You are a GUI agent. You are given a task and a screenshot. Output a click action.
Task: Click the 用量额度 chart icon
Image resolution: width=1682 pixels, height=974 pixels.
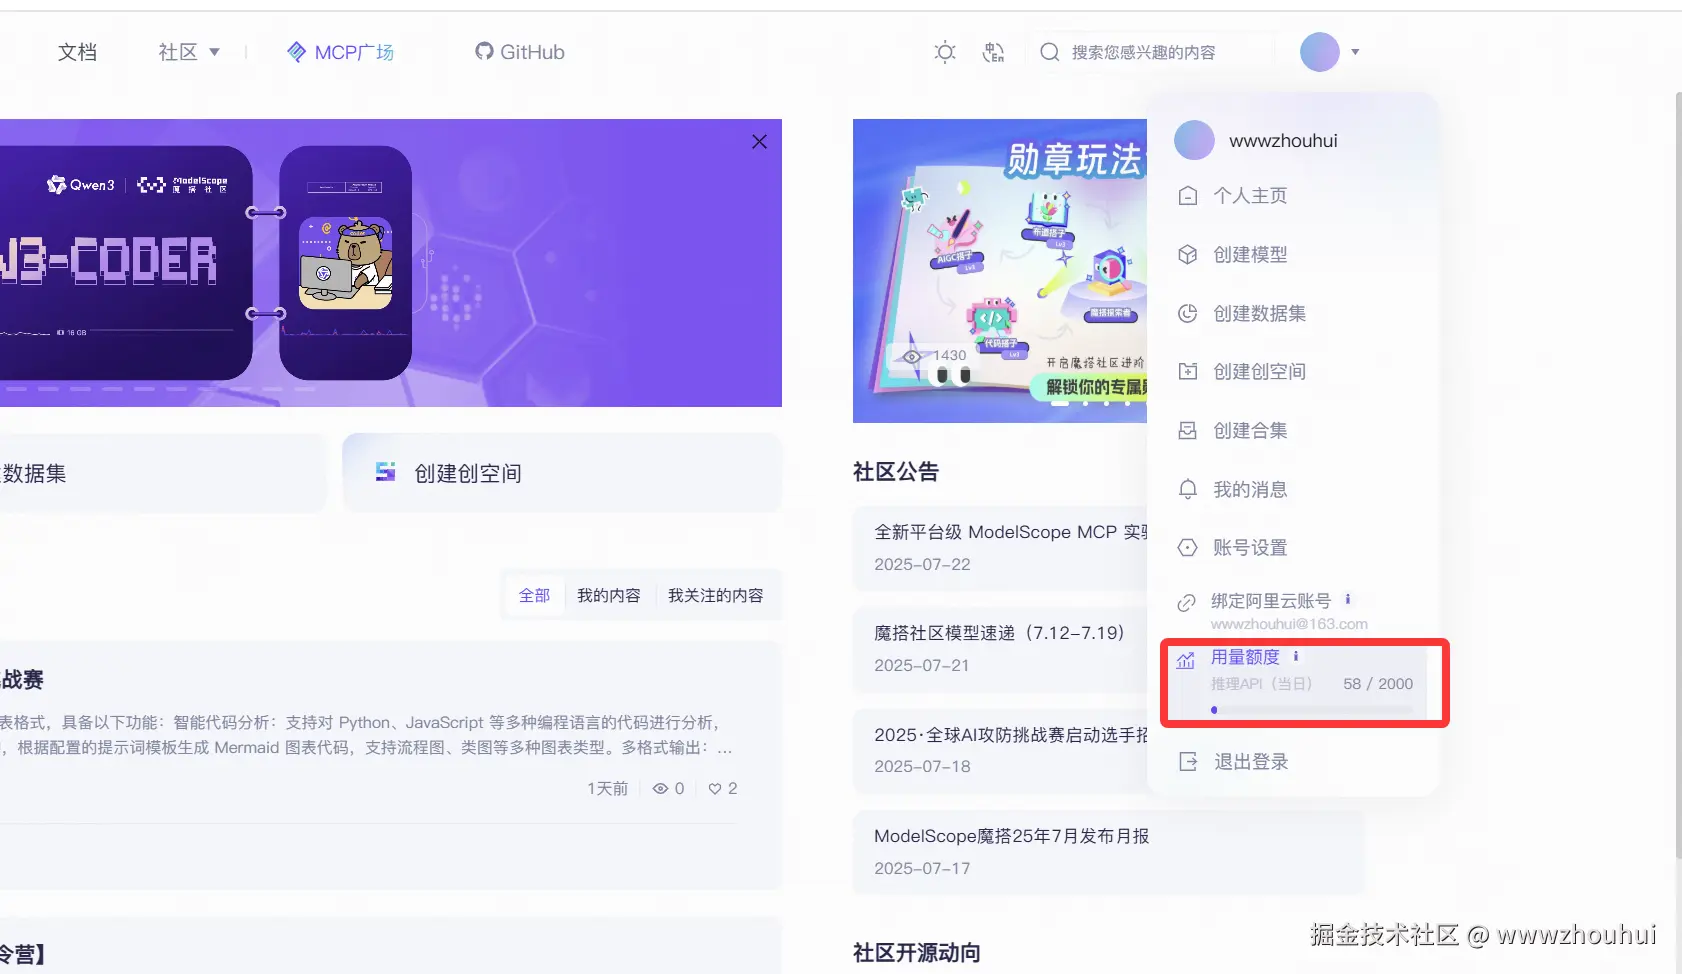(x=1186, y=660)
